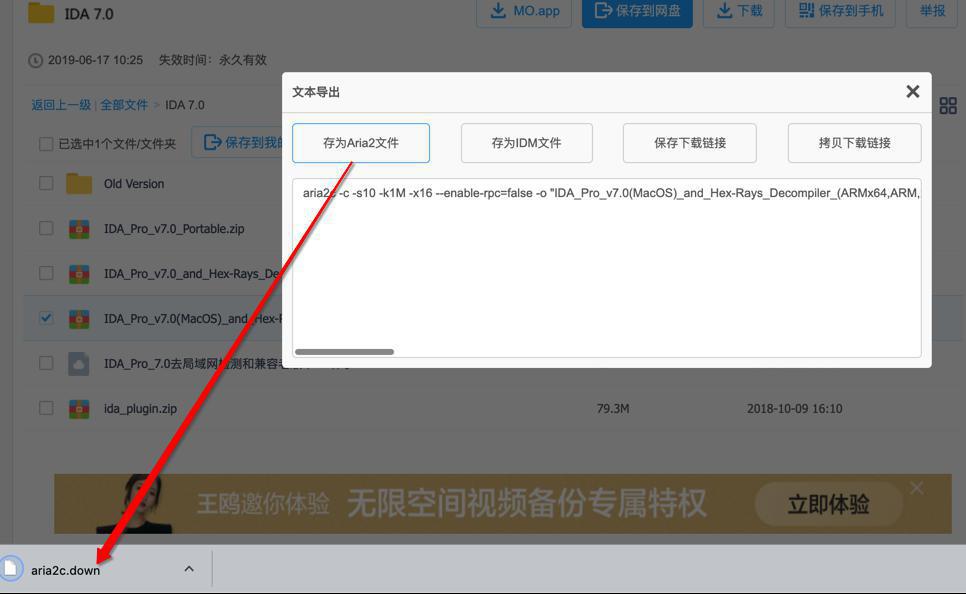
Task: Click the MO.app download button
Action: (524, 11)
